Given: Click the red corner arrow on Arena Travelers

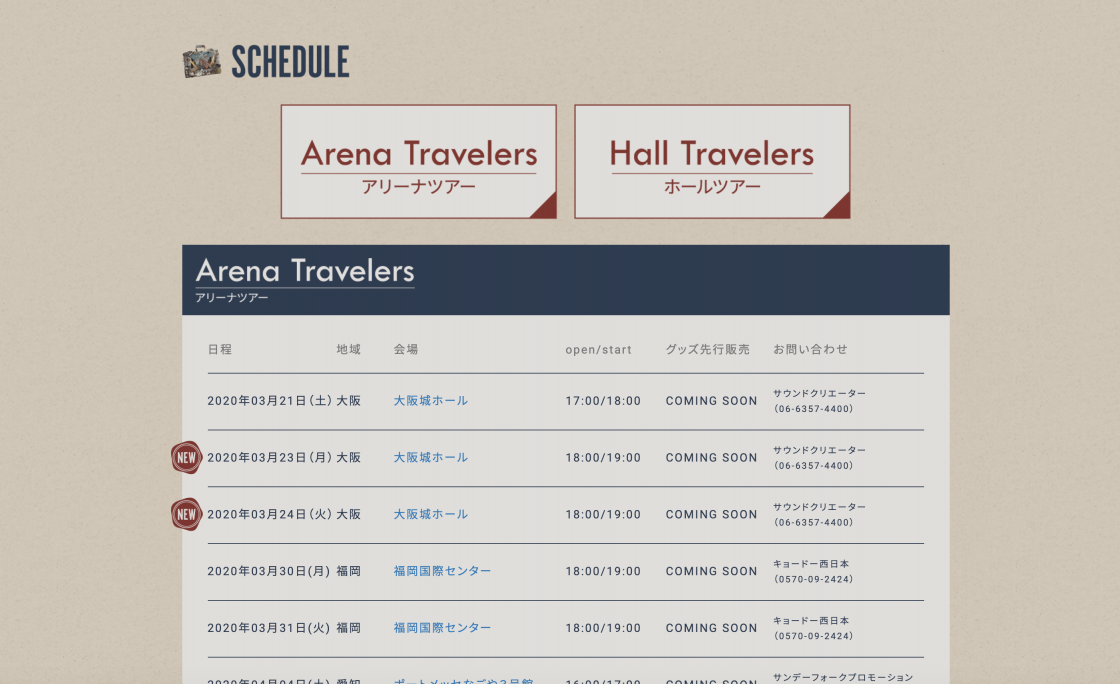Looking at the screenshot, I should [546, 207].
